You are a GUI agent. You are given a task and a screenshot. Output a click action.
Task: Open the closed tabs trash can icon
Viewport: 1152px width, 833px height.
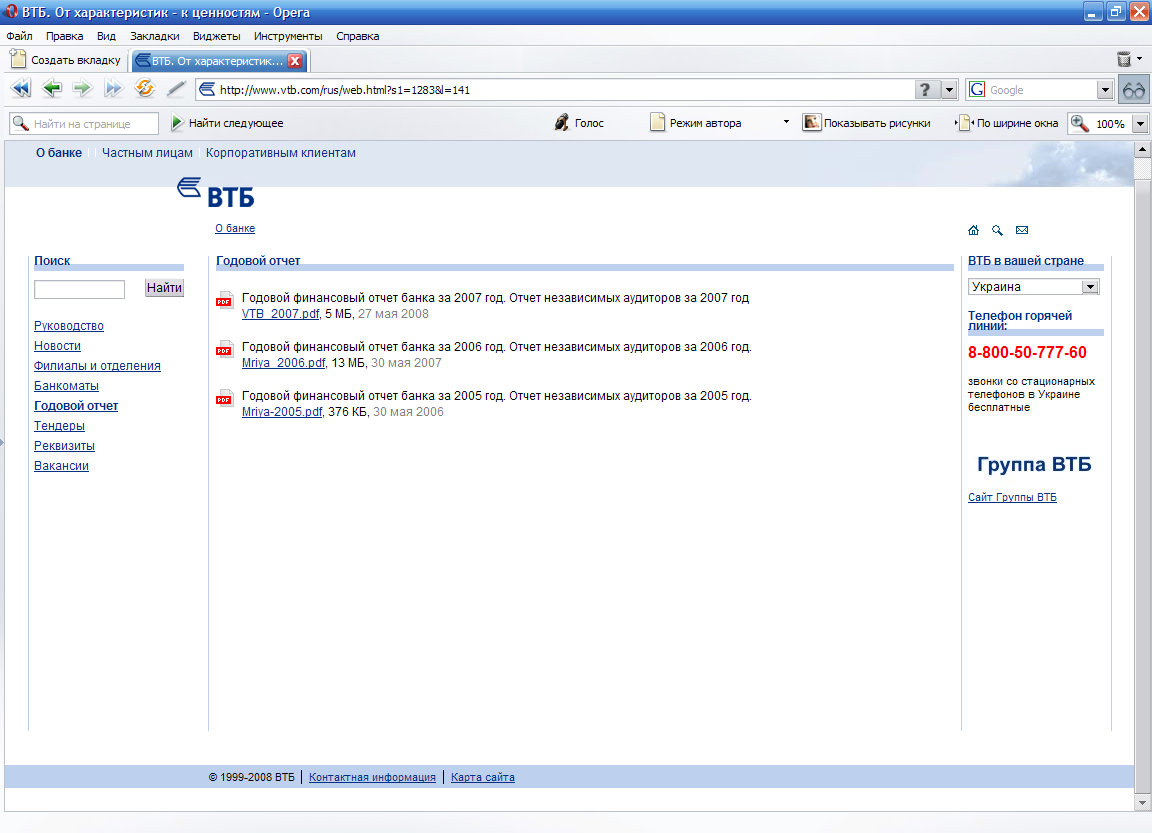(1123, 59)
